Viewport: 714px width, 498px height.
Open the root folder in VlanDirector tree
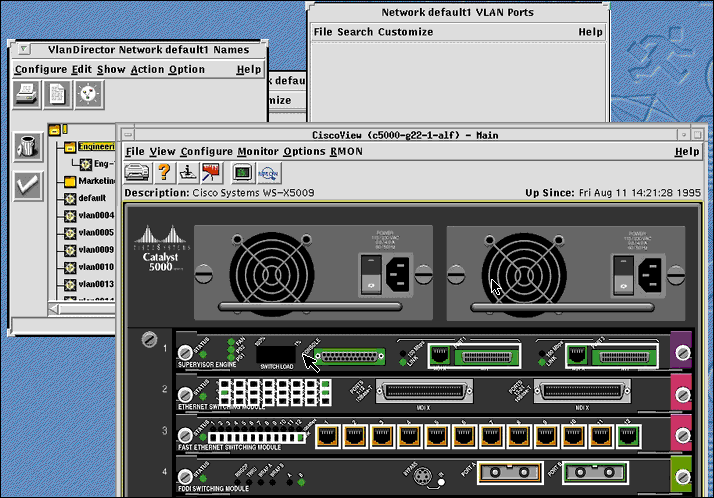tap(54, 130)
